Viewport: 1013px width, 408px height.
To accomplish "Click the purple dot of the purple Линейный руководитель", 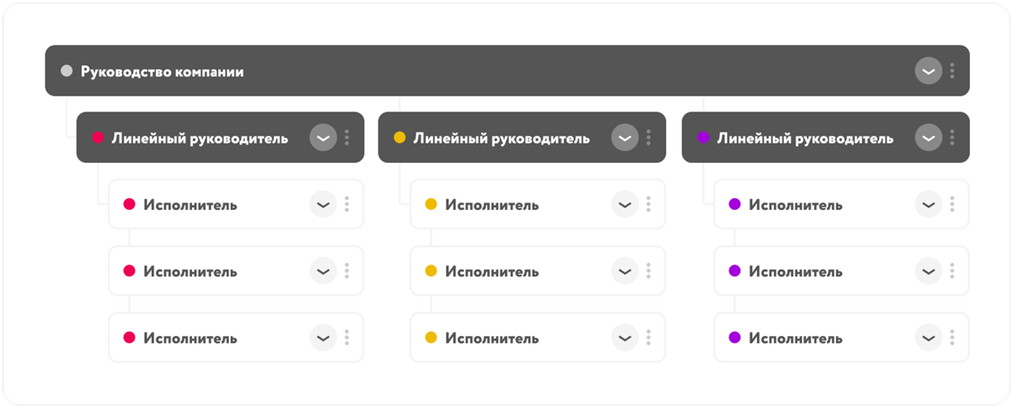I will click(x=703, y=138).
